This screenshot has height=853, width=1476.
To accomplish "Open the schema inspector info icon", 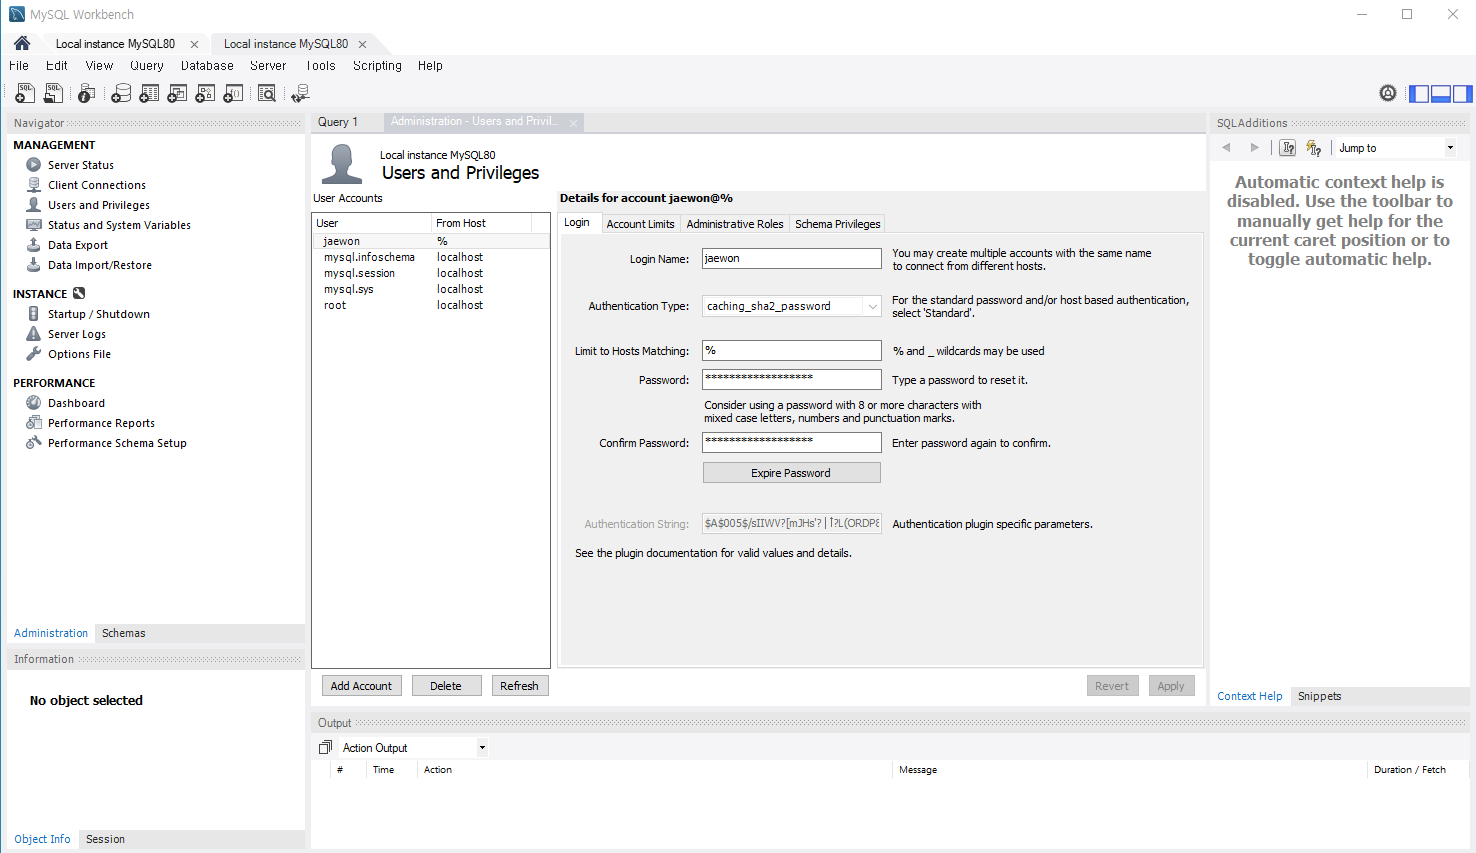I will [x=87, y=93].
